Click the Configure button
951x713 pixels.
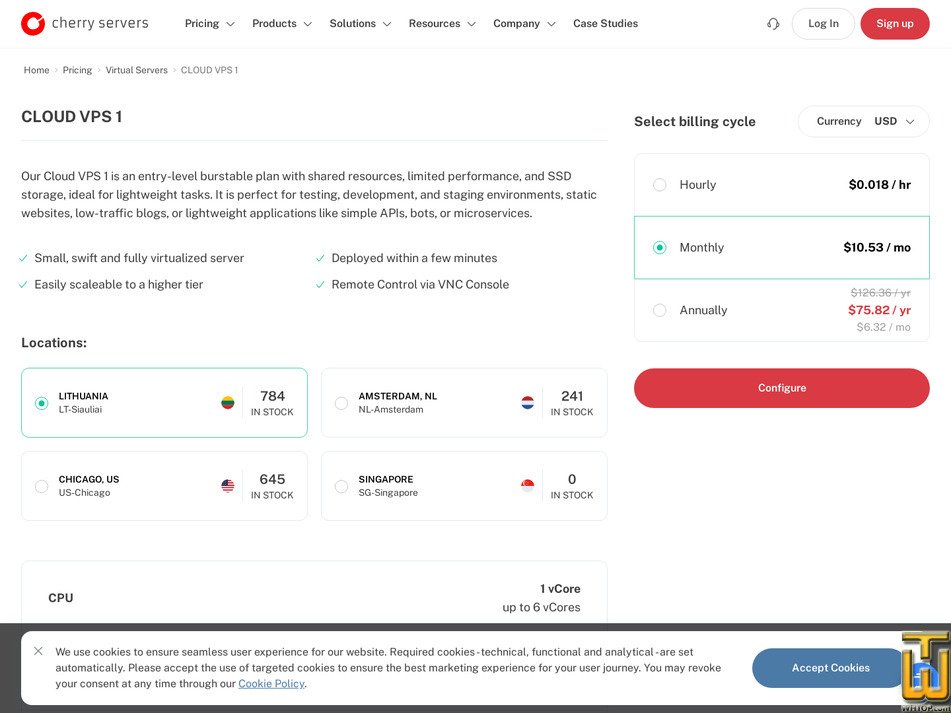tap(781, 388)
